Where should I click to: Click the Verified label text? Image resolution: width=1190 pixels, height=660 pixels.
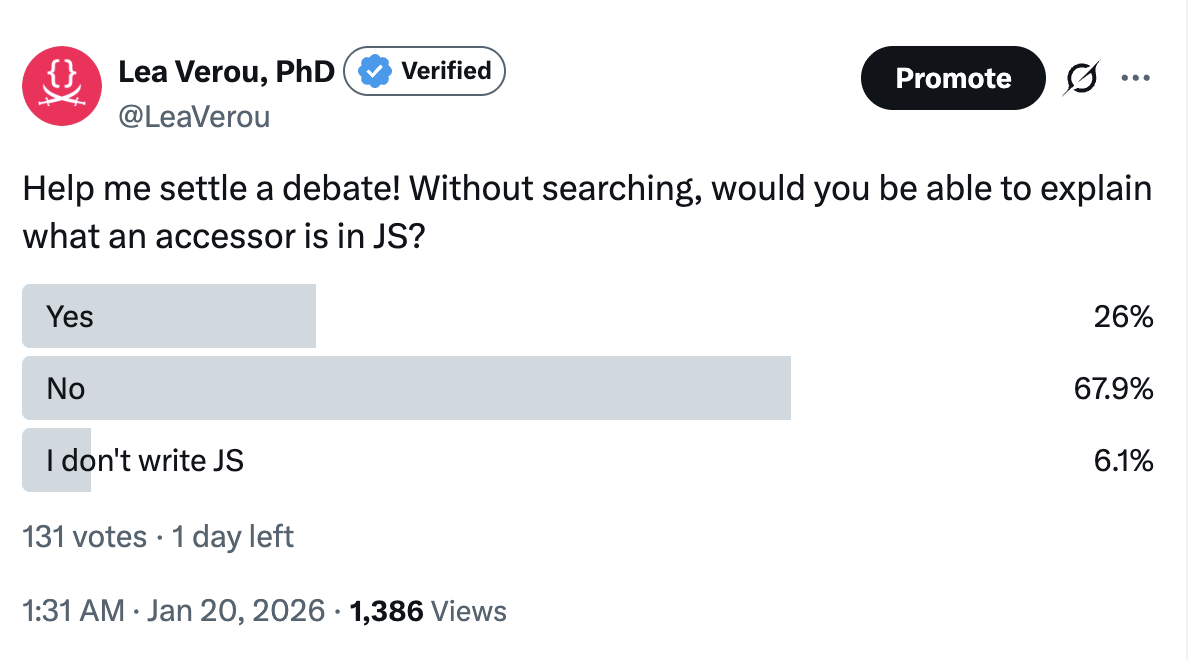tap(445, 71)
